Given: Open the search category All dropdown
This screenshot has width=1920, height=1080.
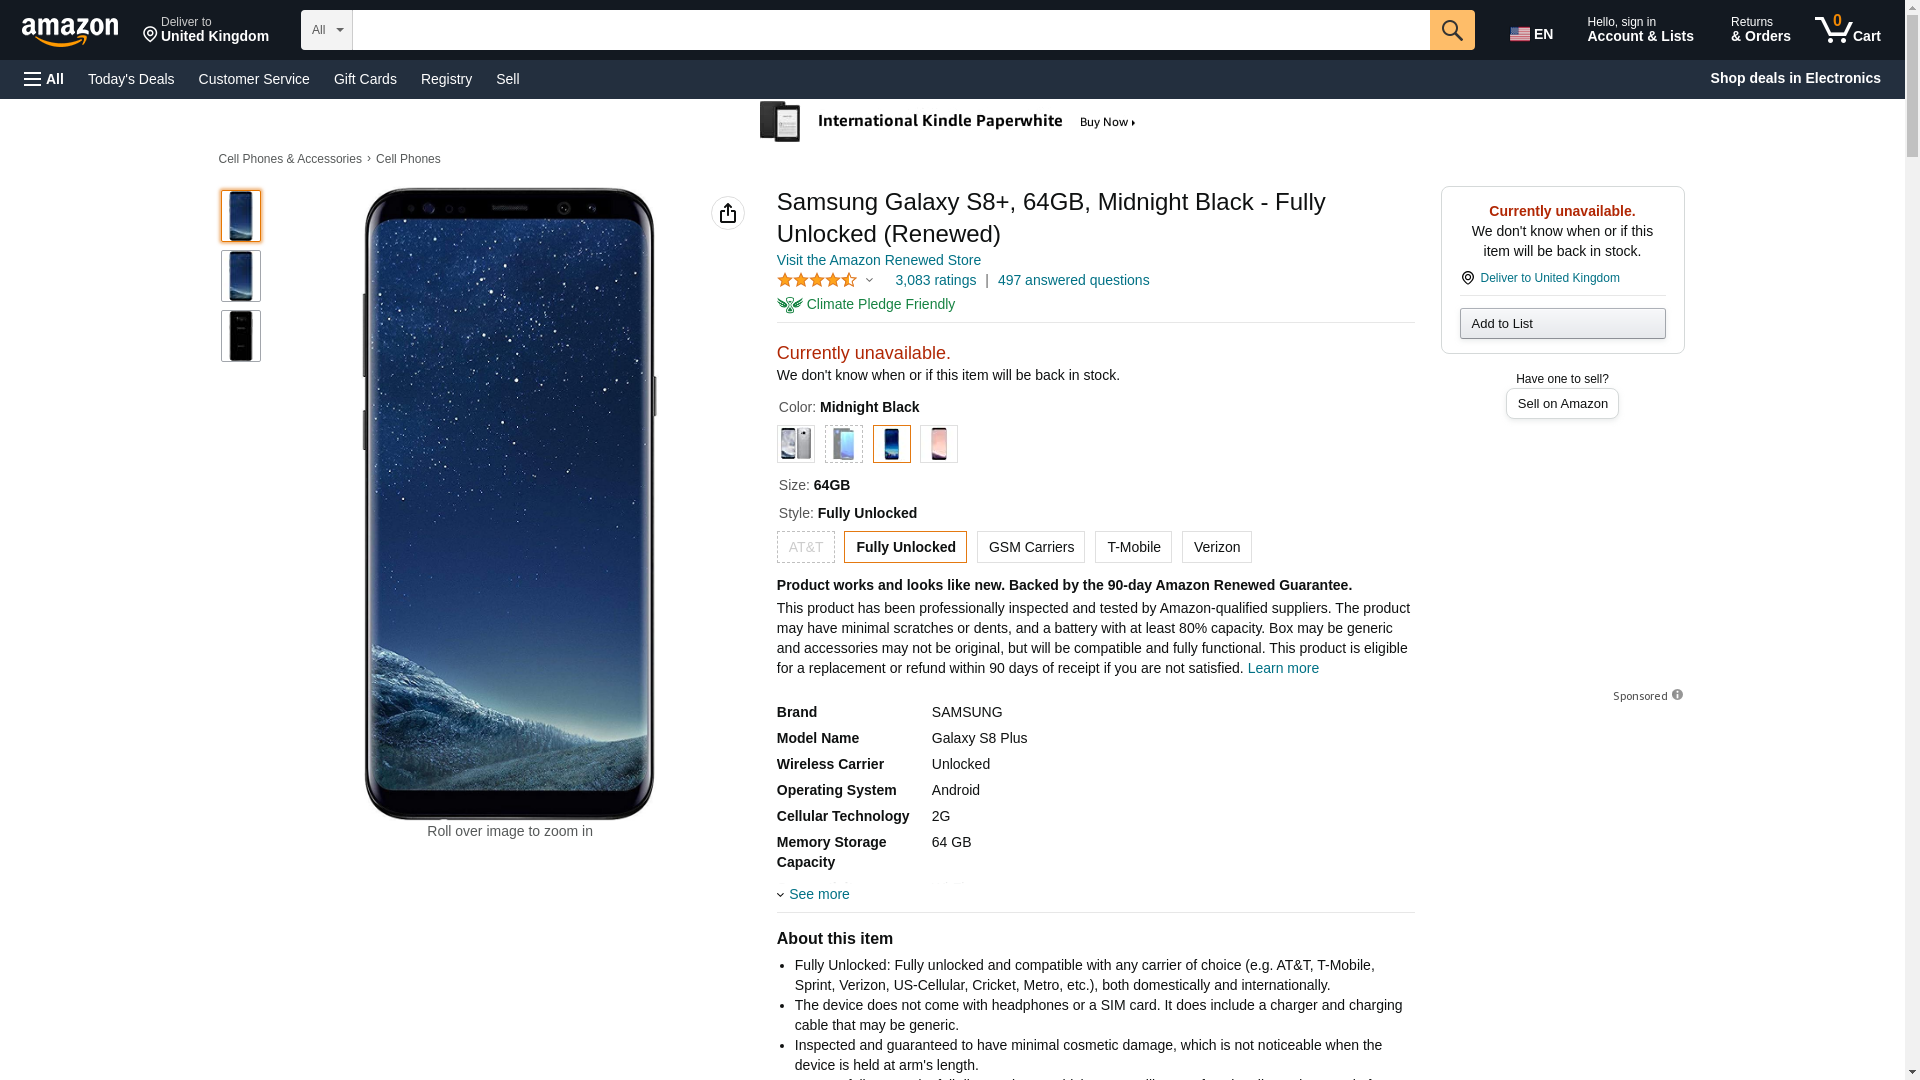Looking at the screenshot, I should pos(326,30).
